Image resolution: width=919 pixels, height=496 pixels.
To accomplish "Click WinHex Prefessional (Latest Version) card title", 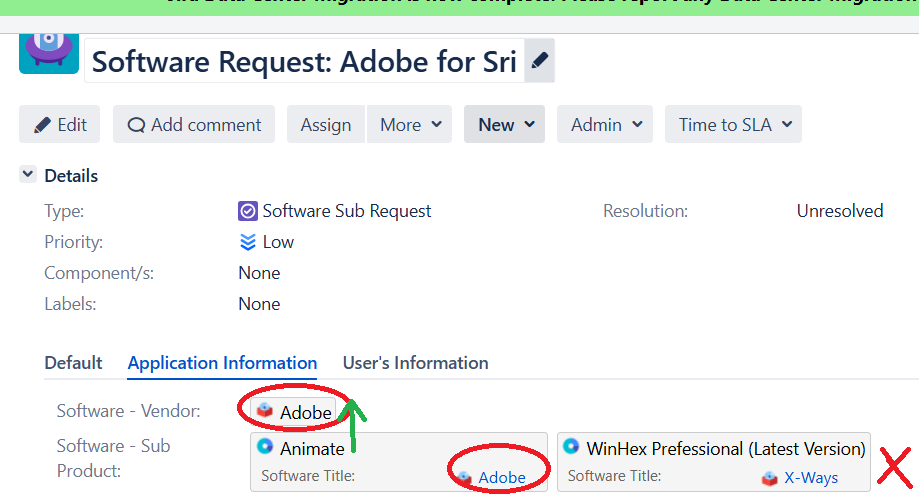I will coord(726,449).
